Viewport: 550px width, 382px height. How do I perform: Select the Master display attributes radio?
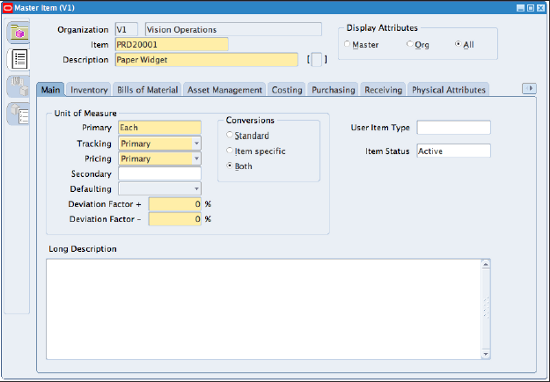347,44
